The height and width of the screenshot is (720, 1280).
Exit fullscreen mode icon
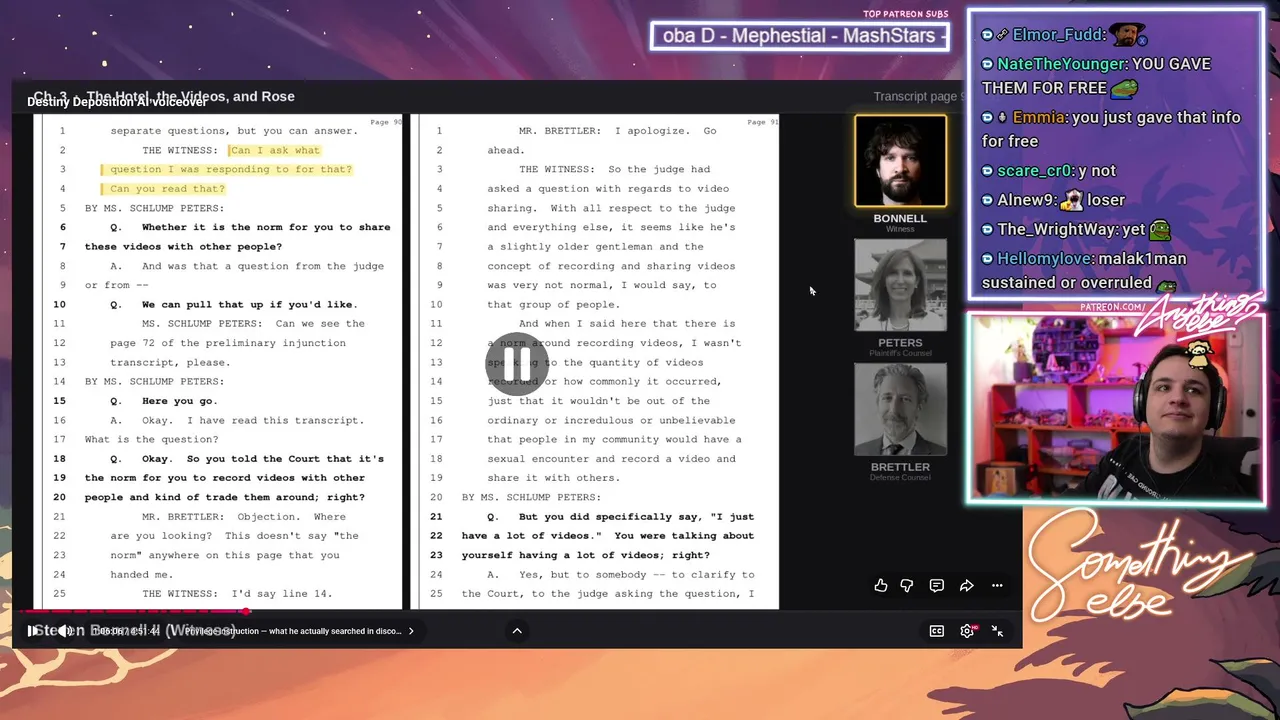(997, 631)
